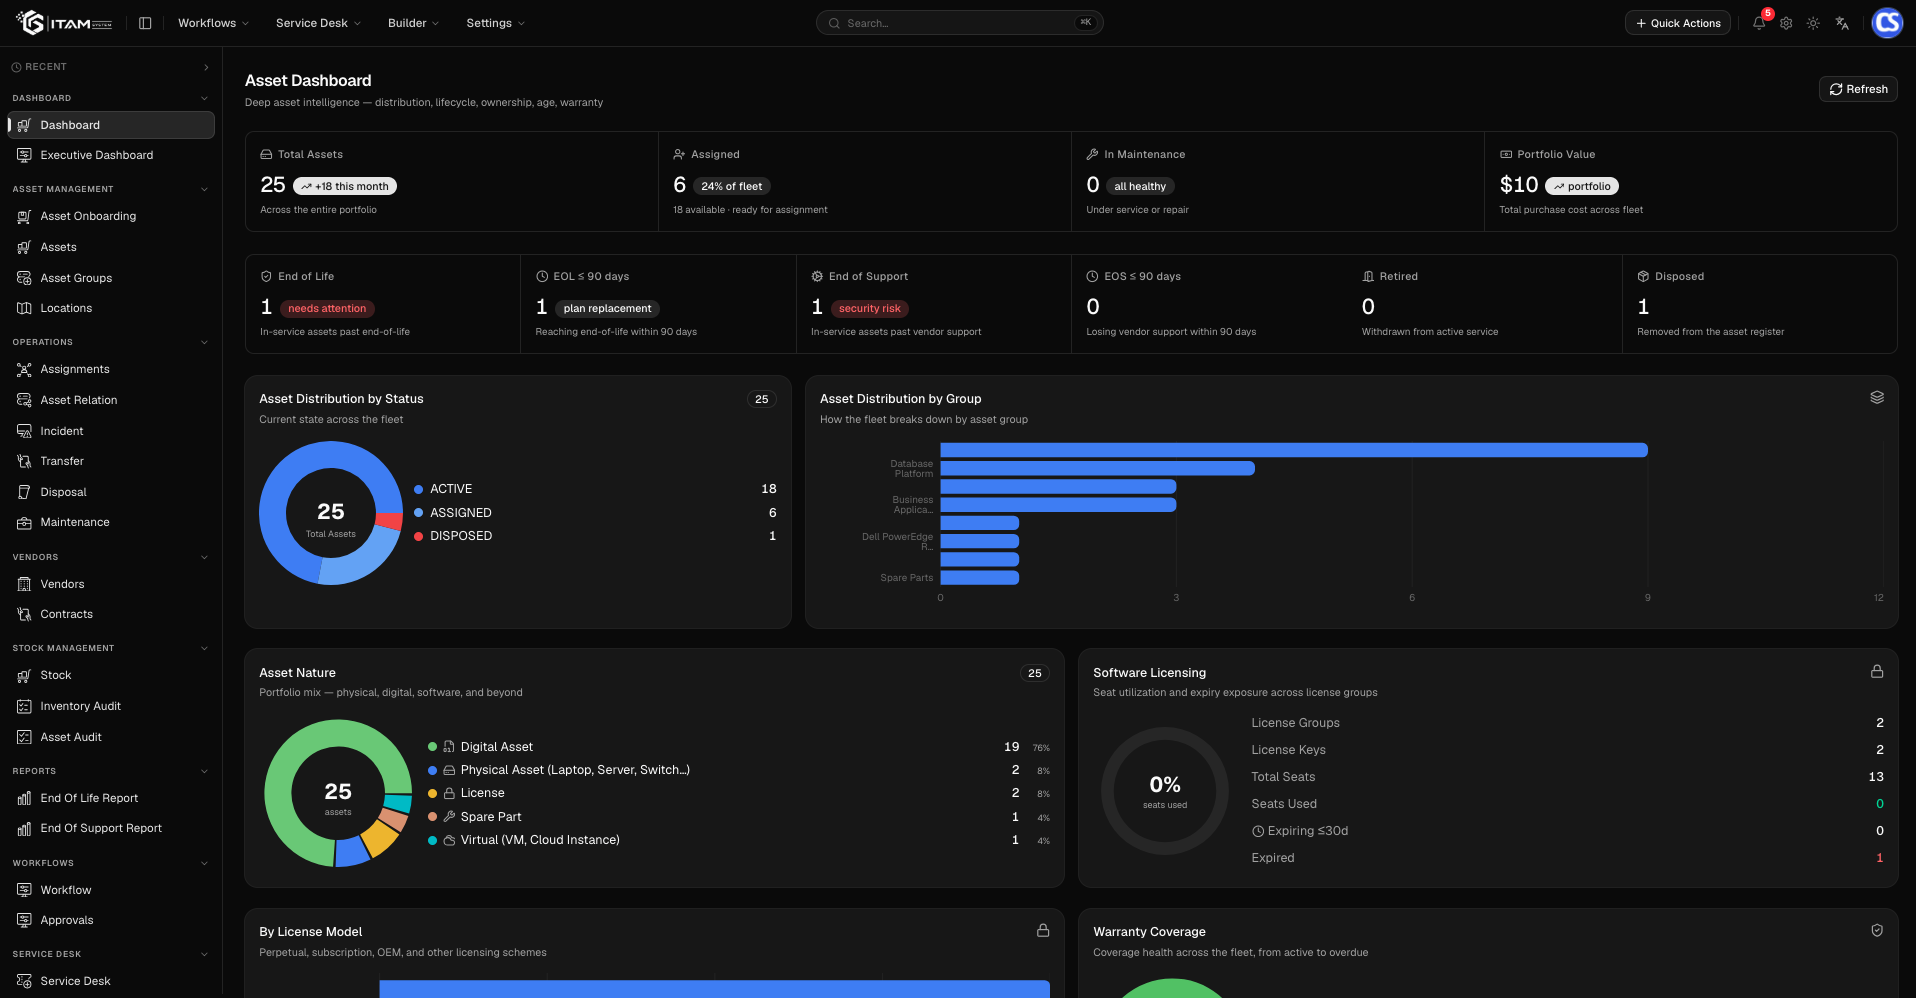Collapse the Asset Management section
Screen dimensions: 1916x998
(205, 189)
